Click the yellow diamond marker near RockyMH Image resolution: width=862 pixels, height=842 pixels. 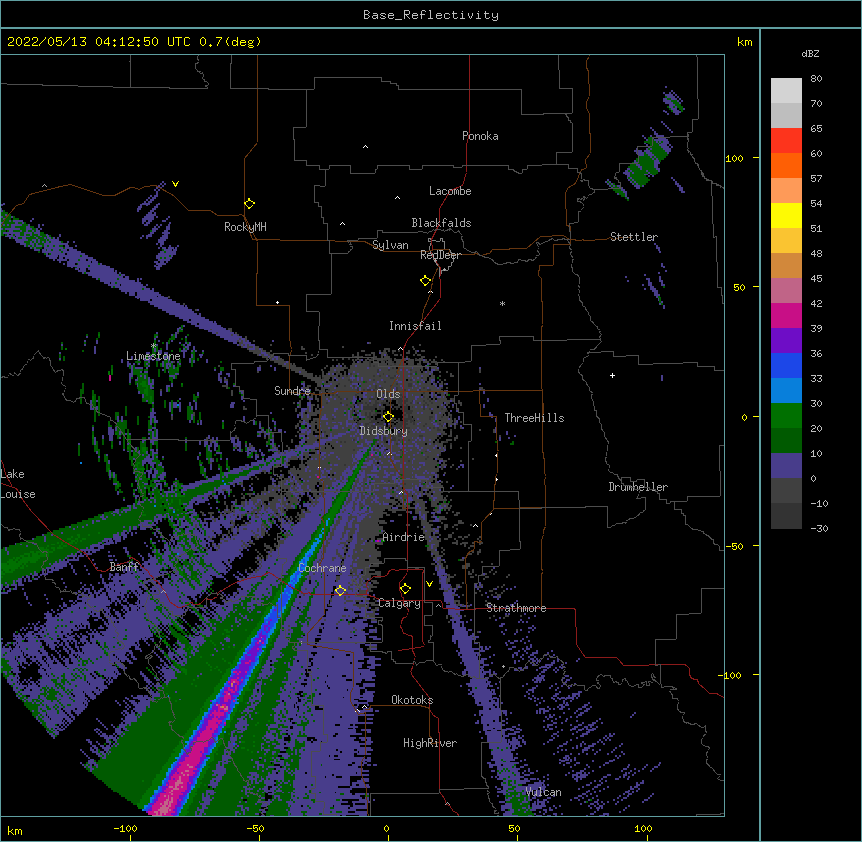(250, 204)
